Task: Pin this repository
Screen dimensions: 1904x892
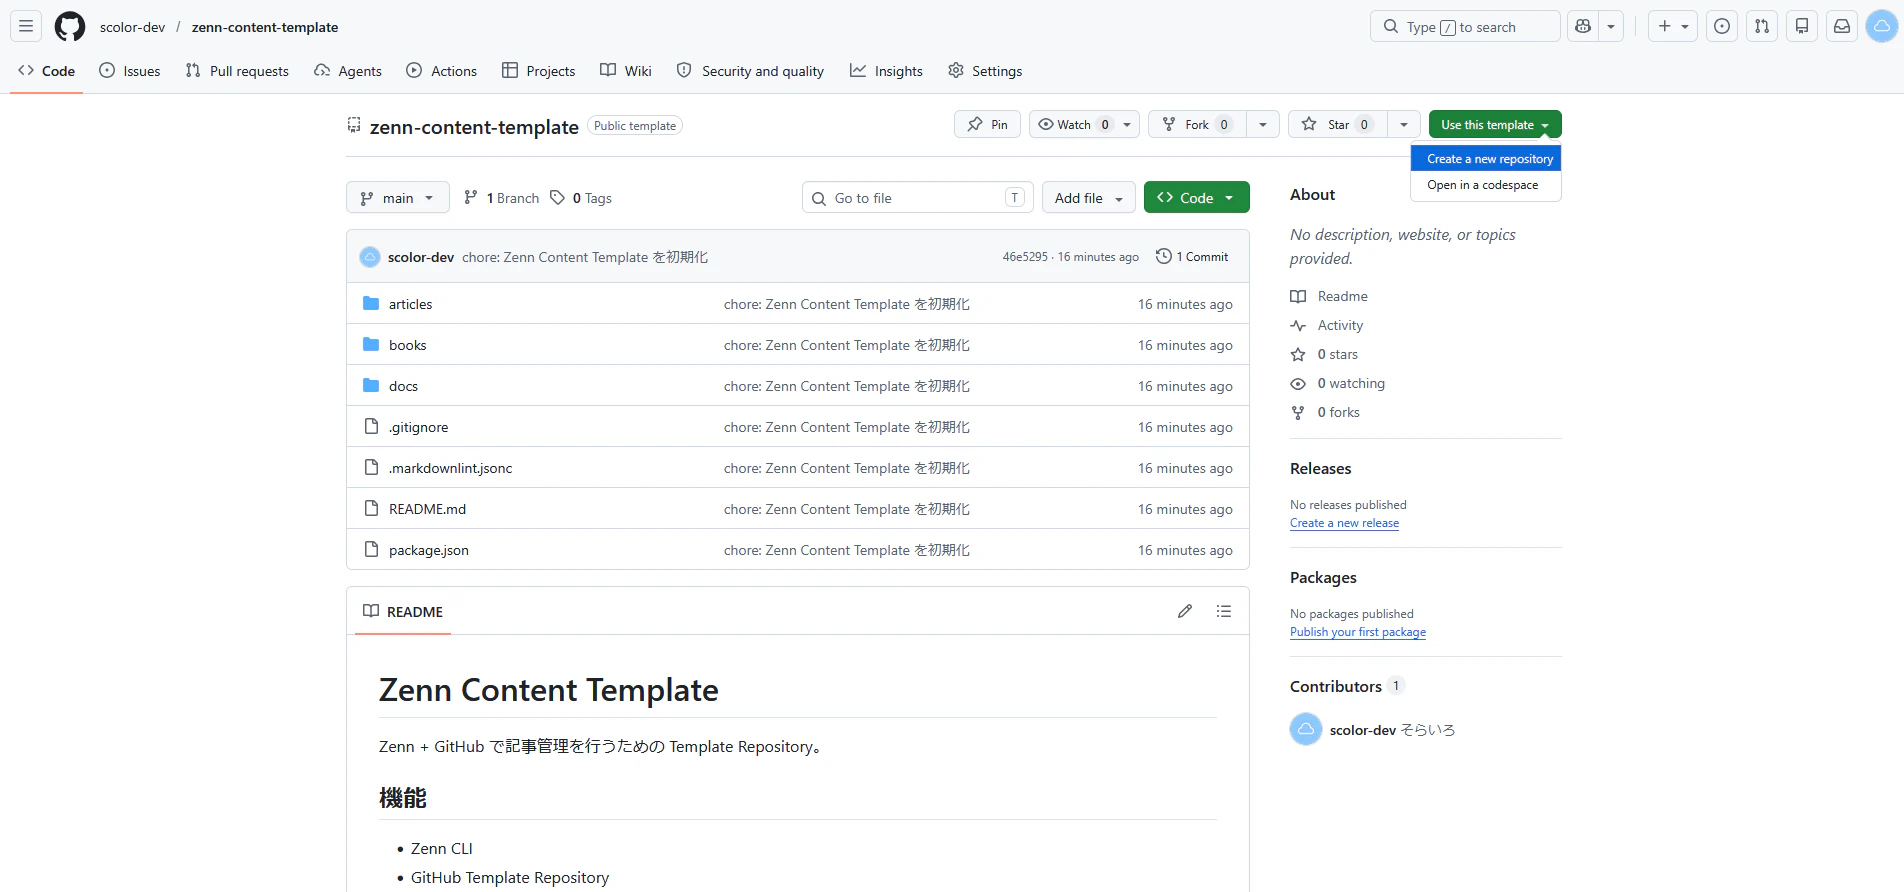Action: (x=988, y=124)
